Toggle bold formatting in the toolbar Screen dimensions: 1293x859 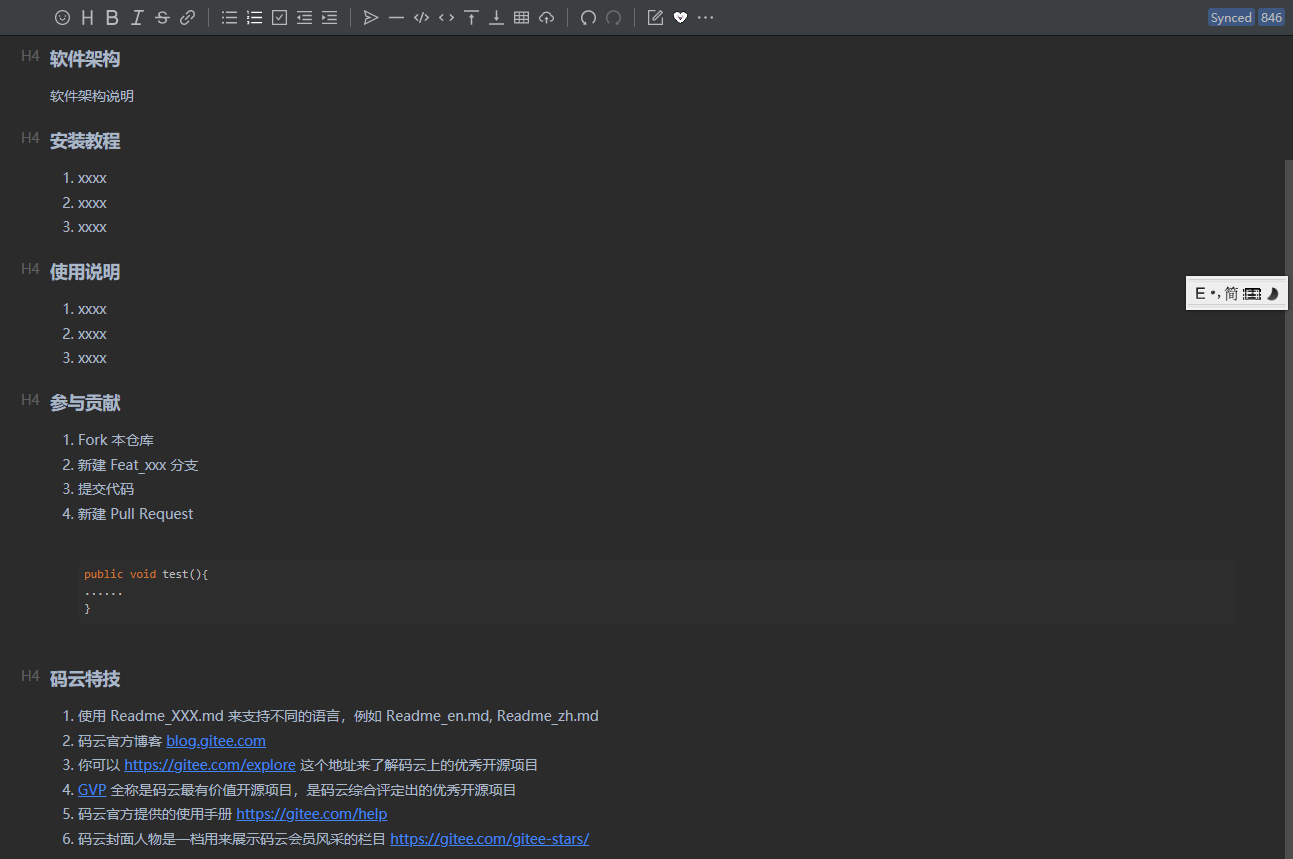point(112,17)
